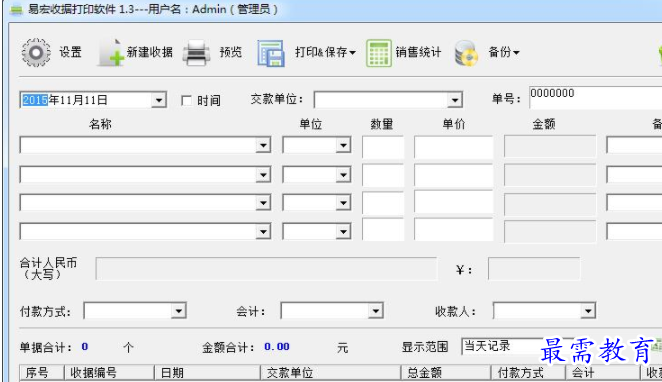Click the 新建收据 toolbar label
662x382 pixels.
coord(149,52)
